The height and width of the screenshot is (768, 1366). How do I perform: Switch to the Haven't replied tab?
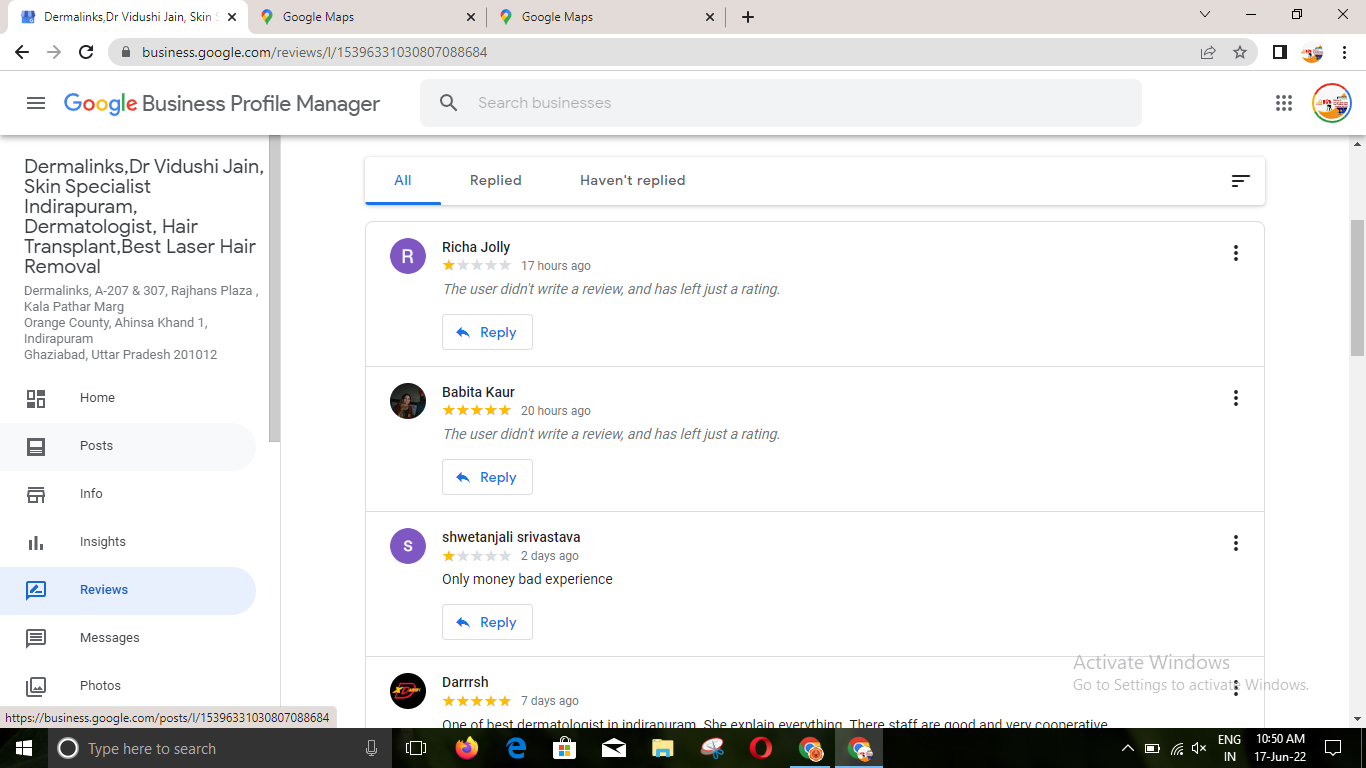coord(633,181)
